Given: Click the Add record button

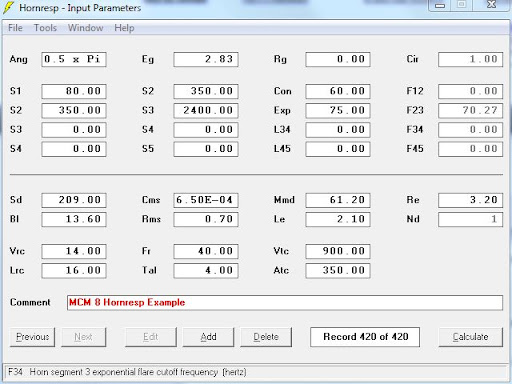Looking at the screenshot, I should [208, 337].
